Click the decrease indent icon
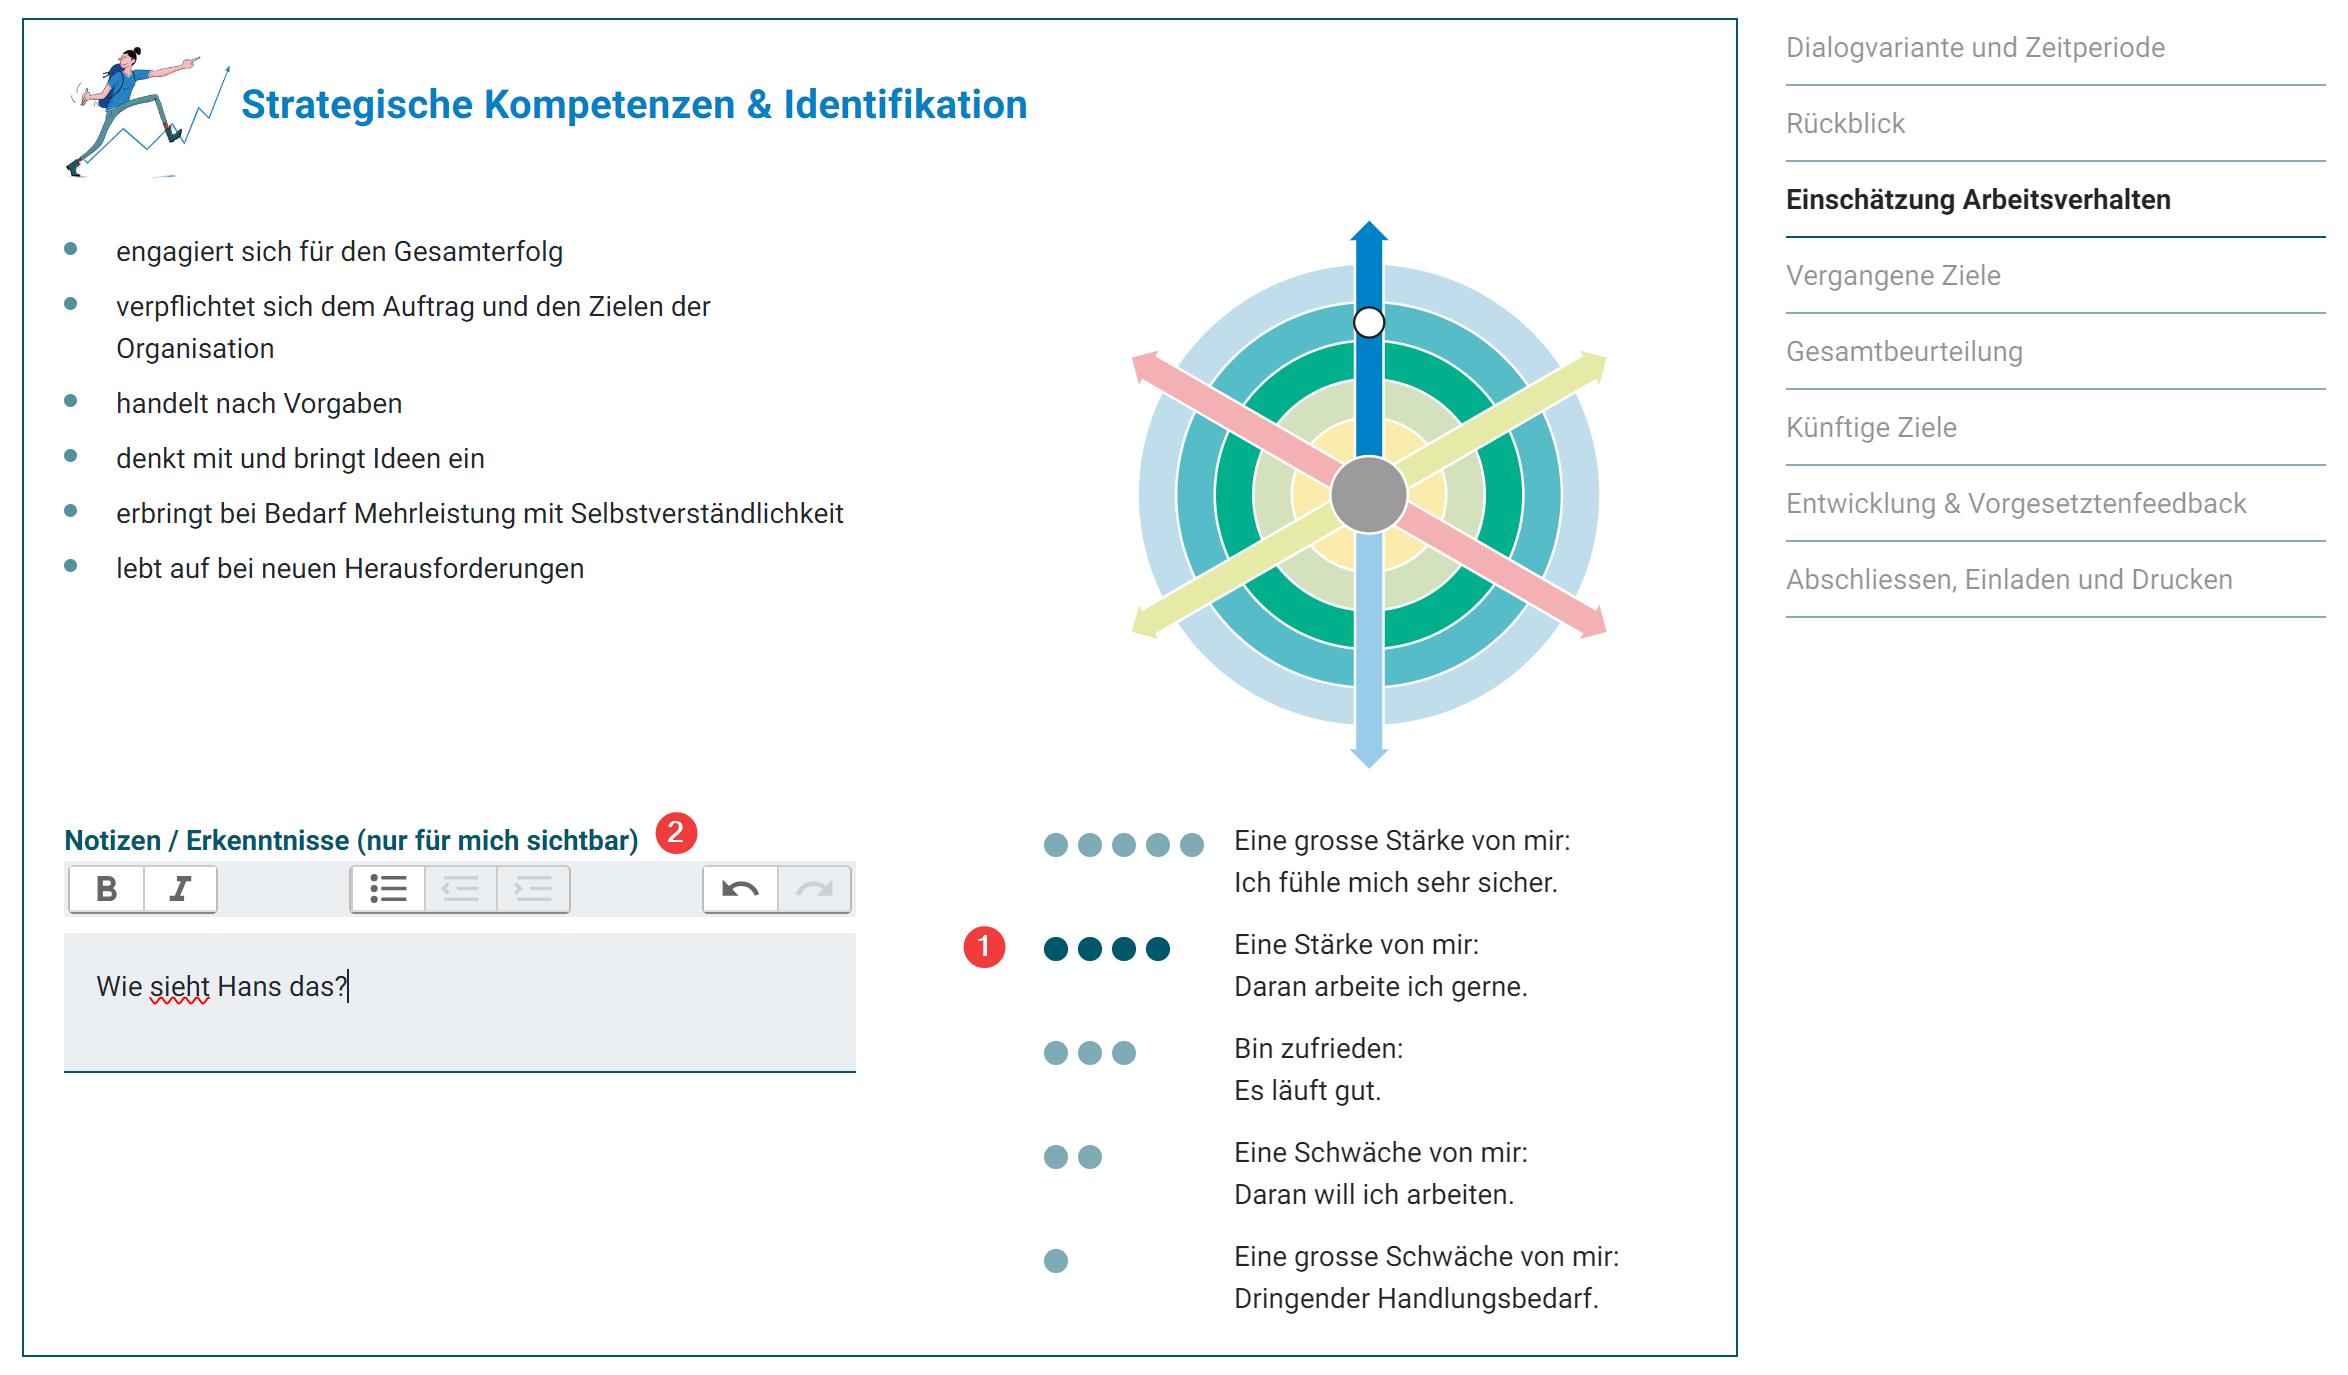2348x1375 pixels. click(x=461, y=888)
